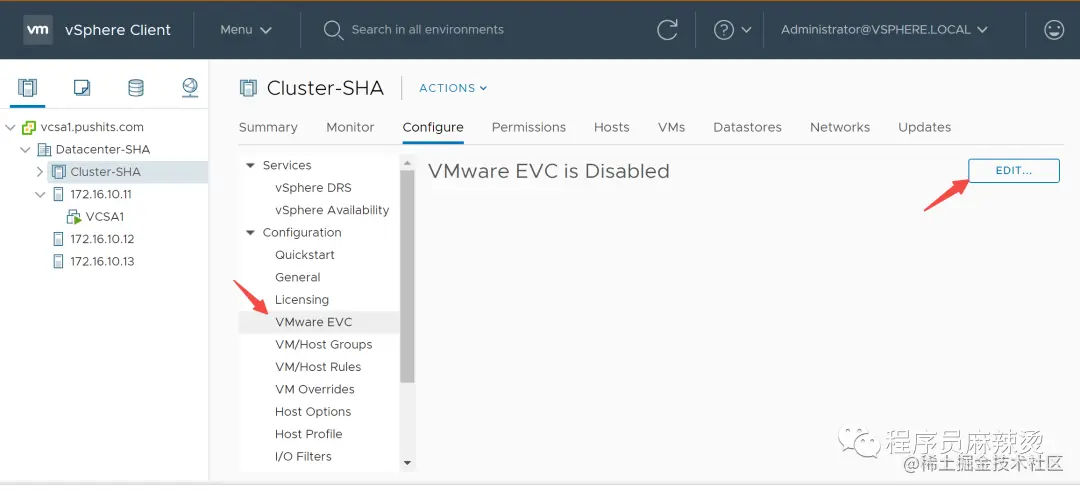Click the configuration list scrollbar thumb
The width and height of the screenshot is (1080, 490).
(407, 276)
